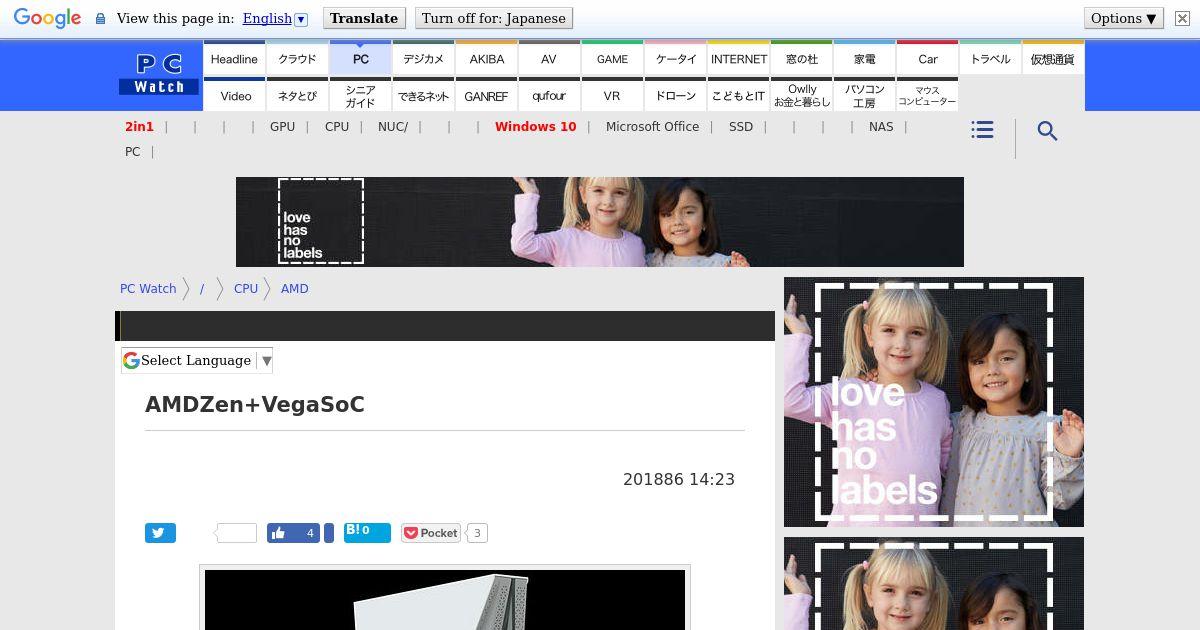Screen dimensions: 1200x630
Task: Expand the Select Language combo box
Action: click(x=197, y=361)
